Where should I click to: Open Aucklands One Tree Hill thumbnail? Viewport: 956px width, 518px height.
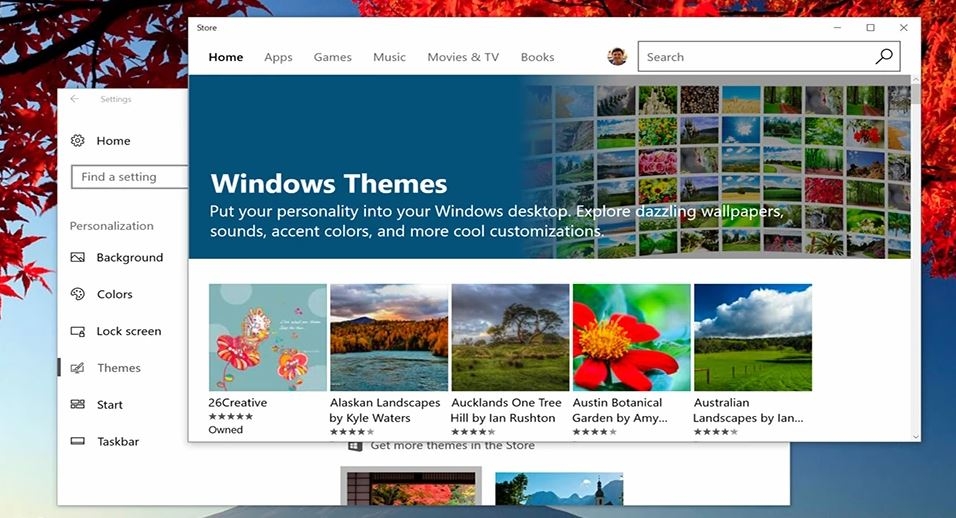pos(510,337)
